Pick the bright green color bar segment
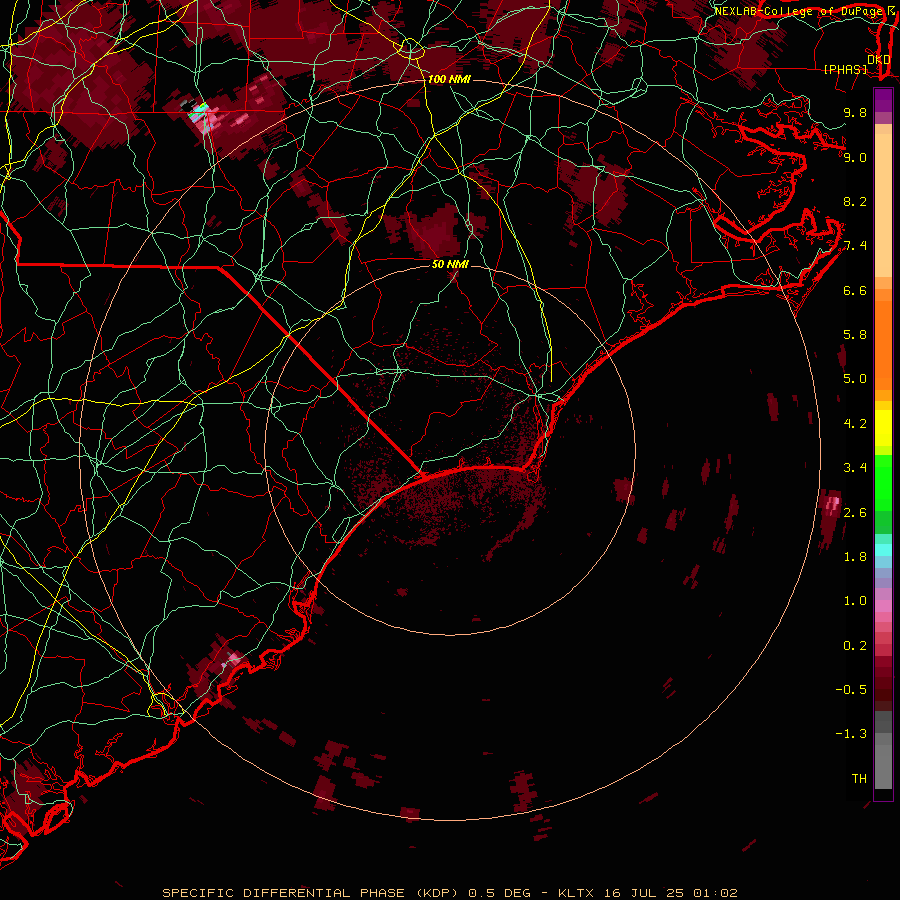 click(883, 482)
